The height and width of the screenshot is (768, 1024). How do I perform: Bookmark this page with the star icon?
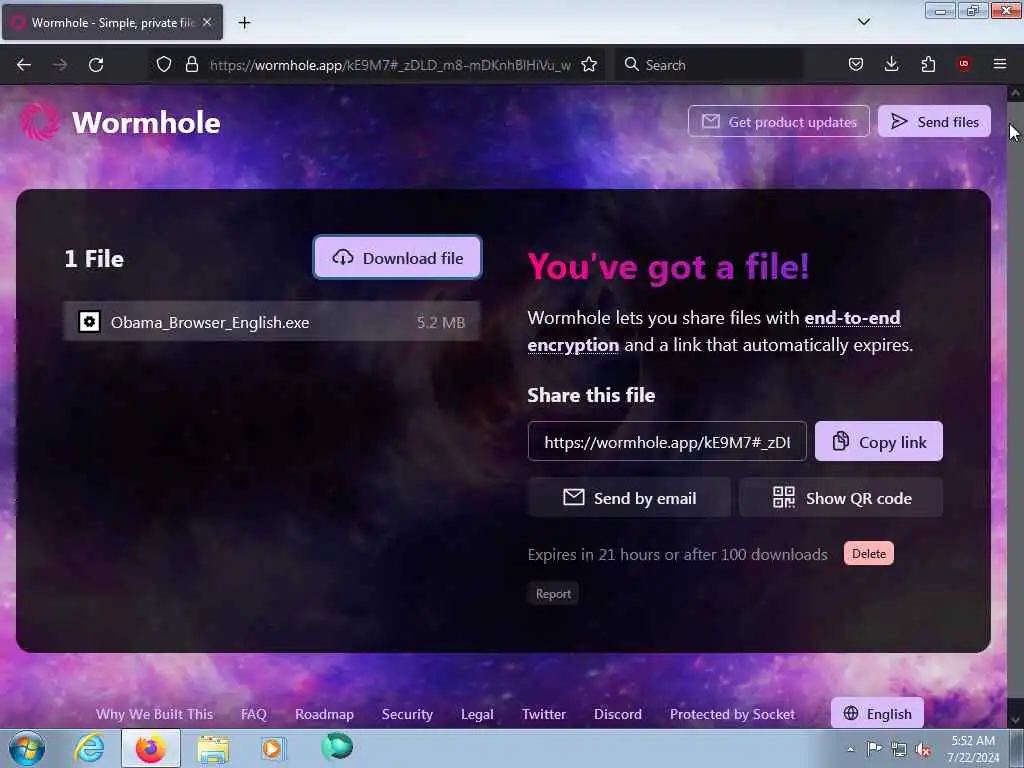coord(589,65)
